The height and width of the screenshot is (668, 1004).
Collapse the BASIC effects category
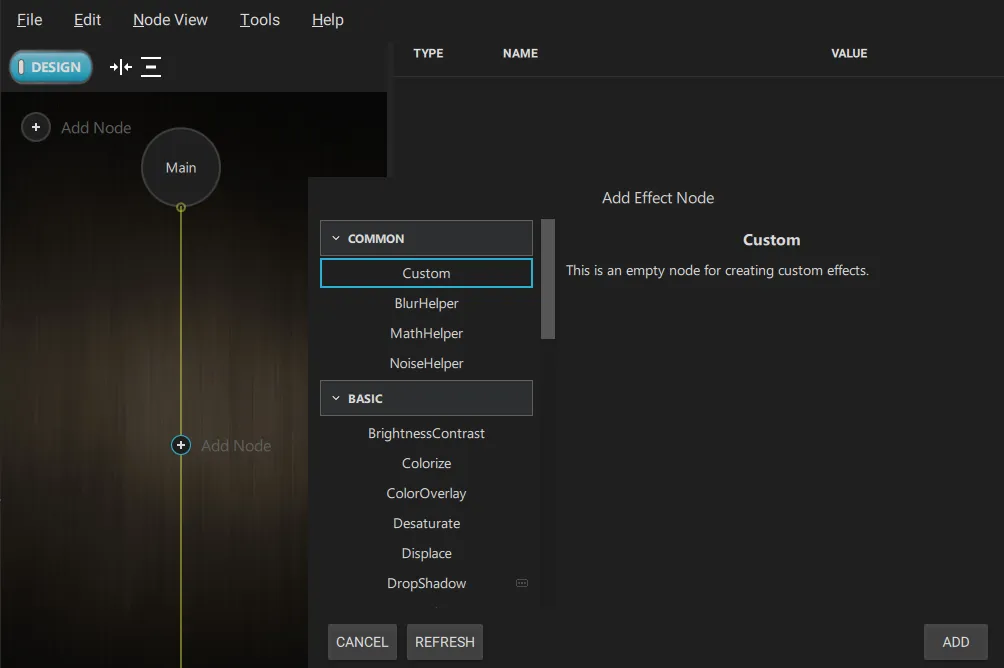(336, 398)
